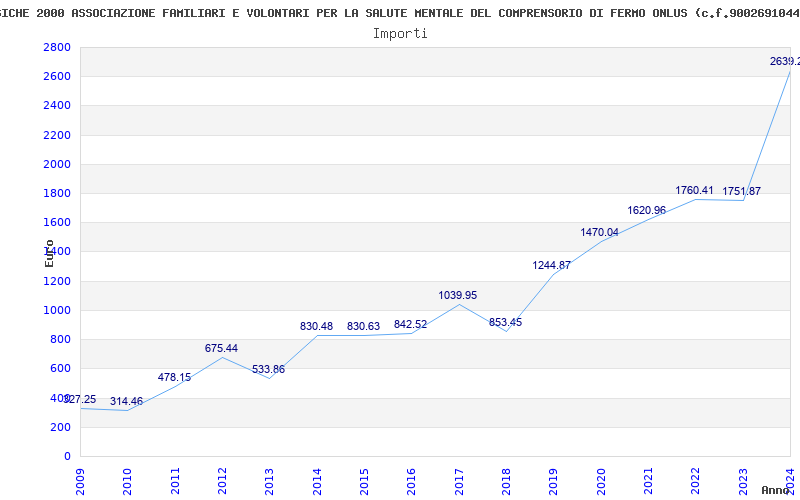
Task: Click the data label 842.52
Action: click(410, 324)
